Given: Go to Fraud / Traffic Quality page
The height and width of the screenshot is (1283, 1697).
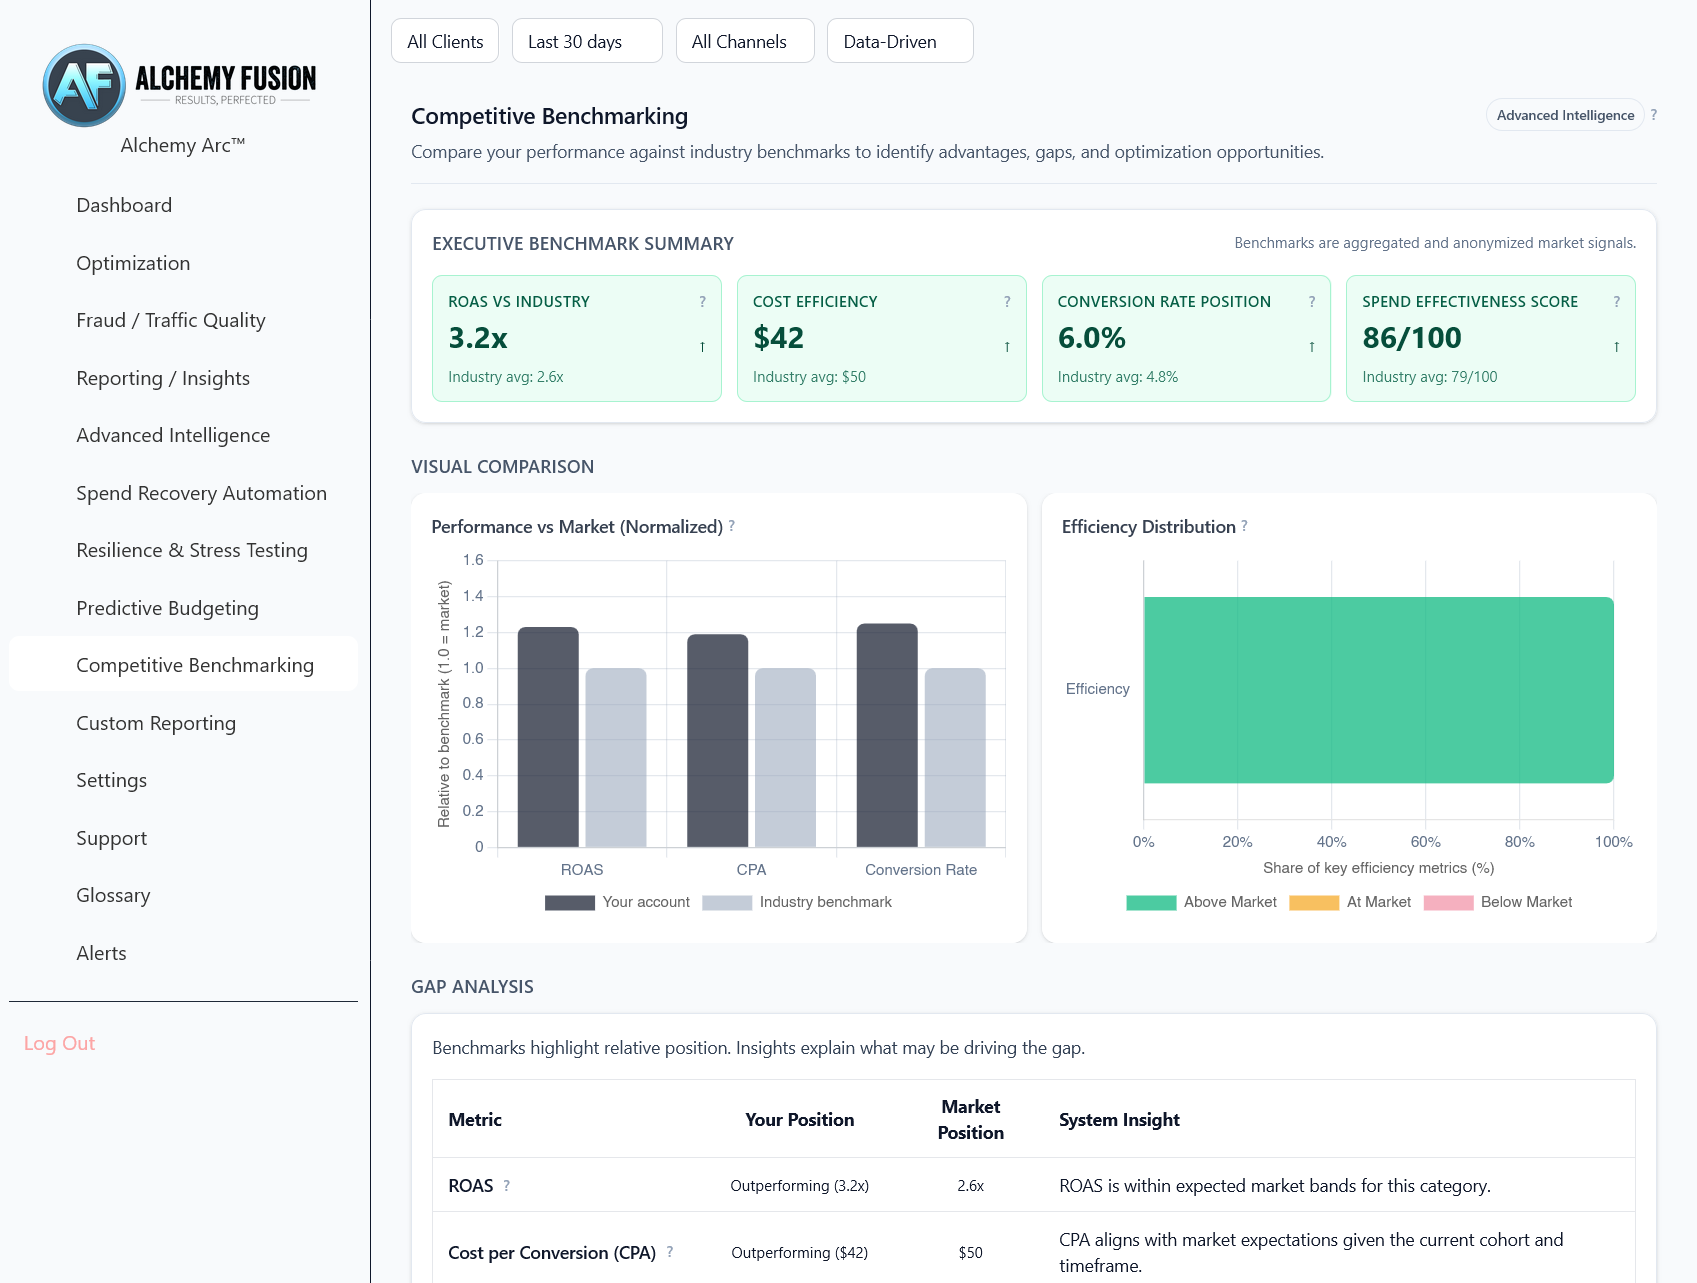Looking at the screenshot, I should (x=170, y=320).
